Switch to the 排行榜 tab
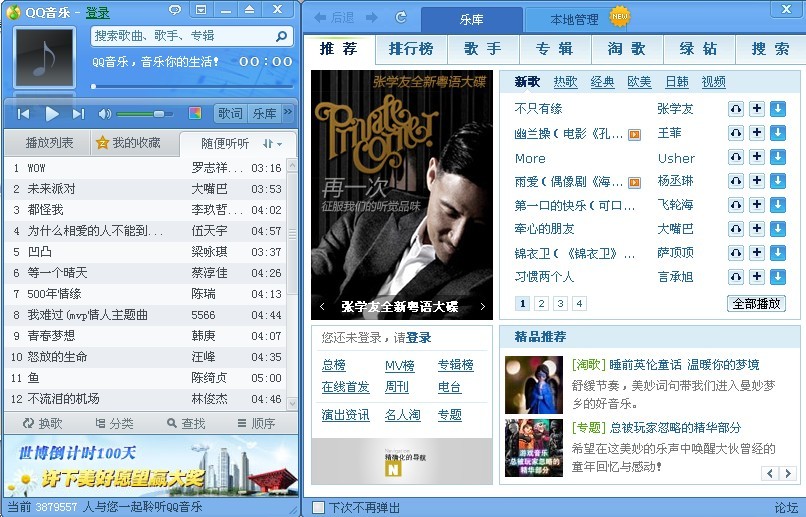The height and width of the screenshot is (517, 806). click(410, 49)
